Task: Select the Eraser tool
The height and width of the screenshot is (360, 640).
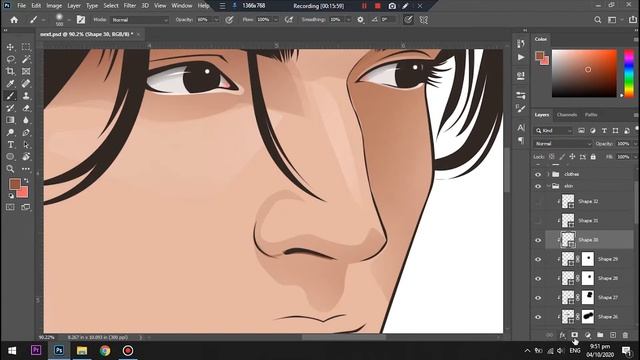Action: 26,108
